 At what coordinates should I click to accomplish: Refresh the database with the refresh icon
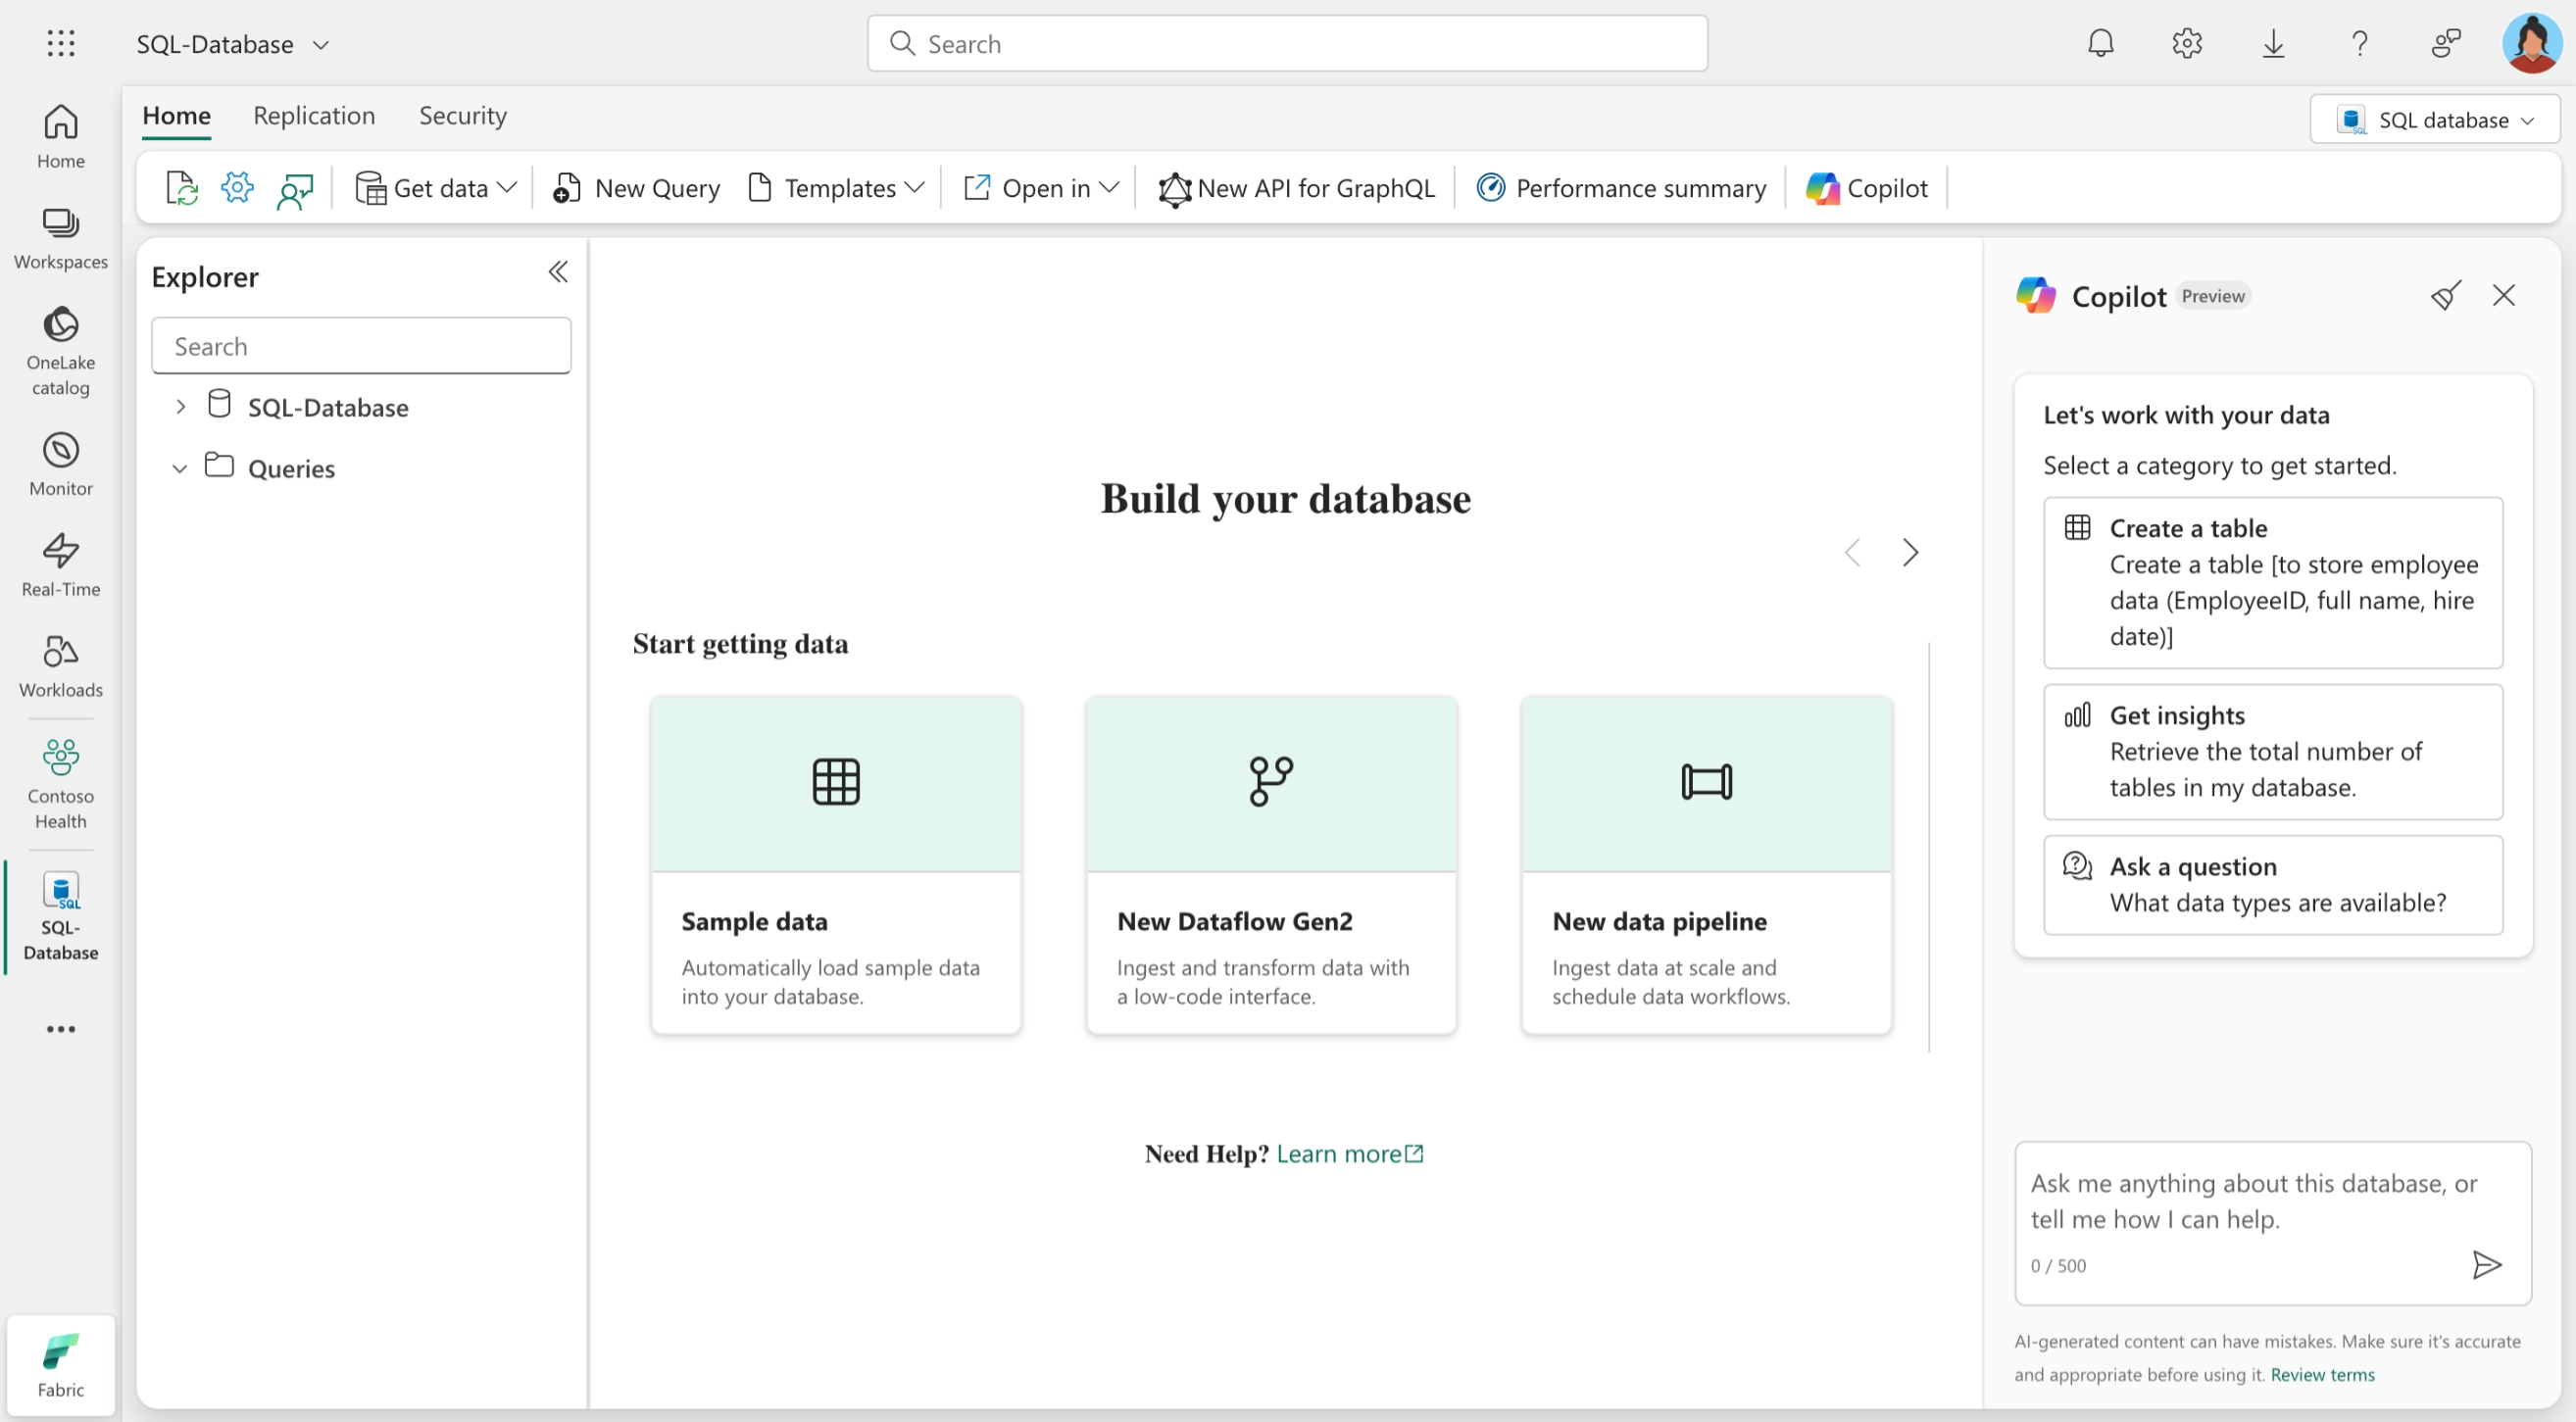pos(181,188)
